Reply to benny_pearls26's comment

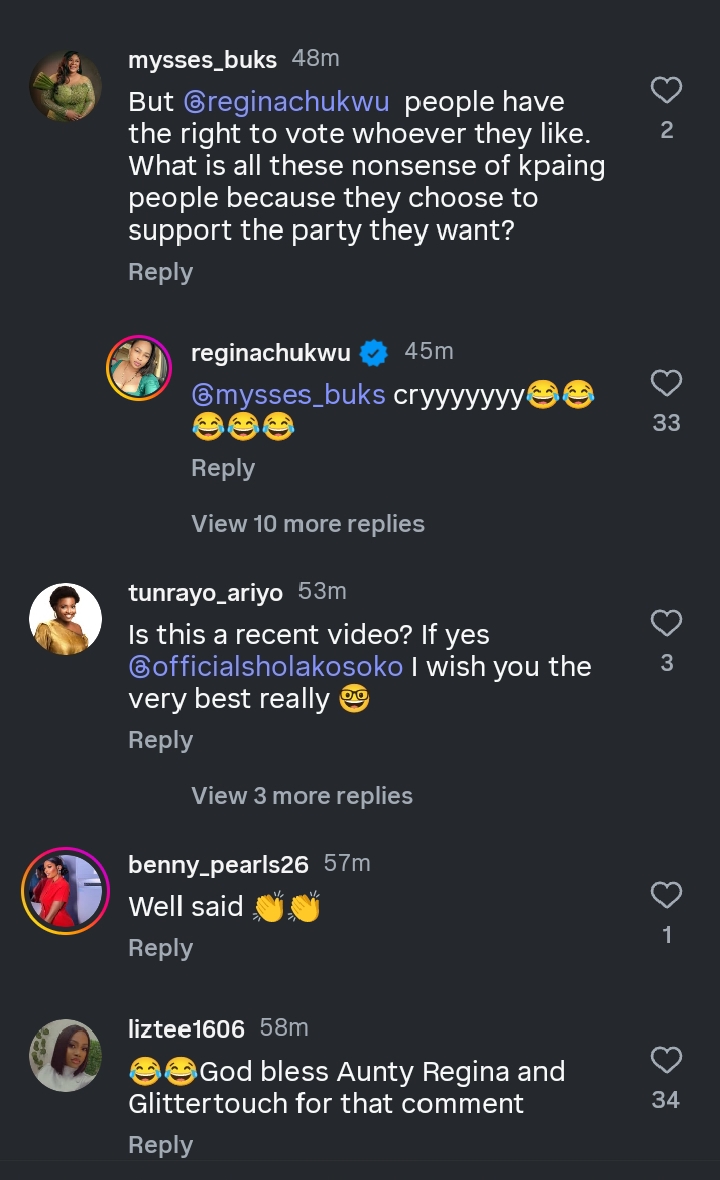click(160, 948)
